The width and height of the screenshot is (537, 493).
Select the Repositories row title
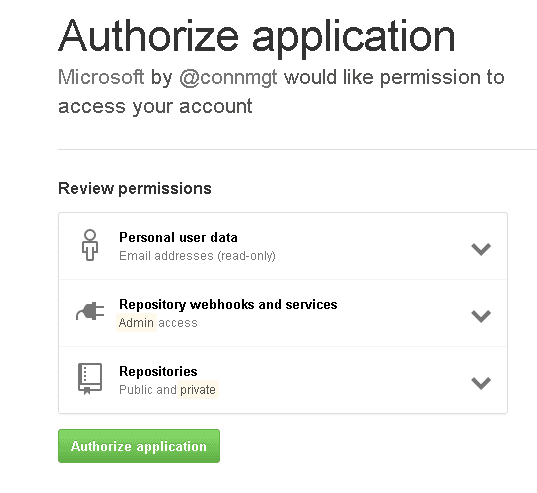(x=158, y=371)
